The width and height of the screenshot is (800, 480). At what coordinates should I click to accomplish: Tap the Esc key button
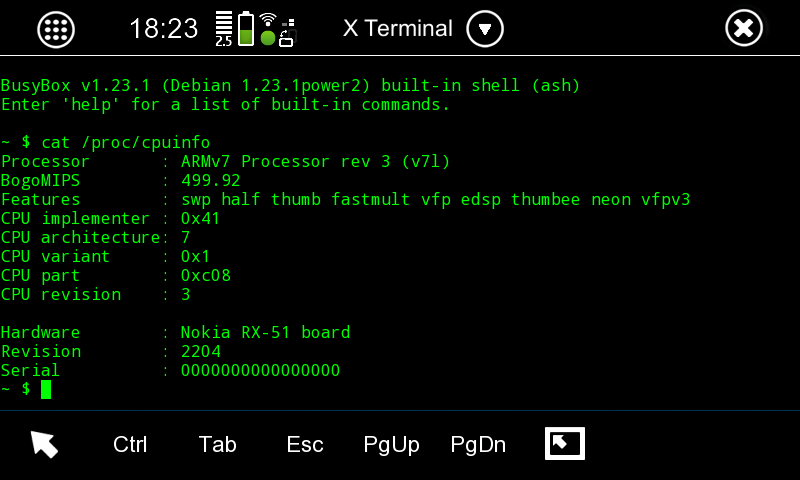(305, 444)
